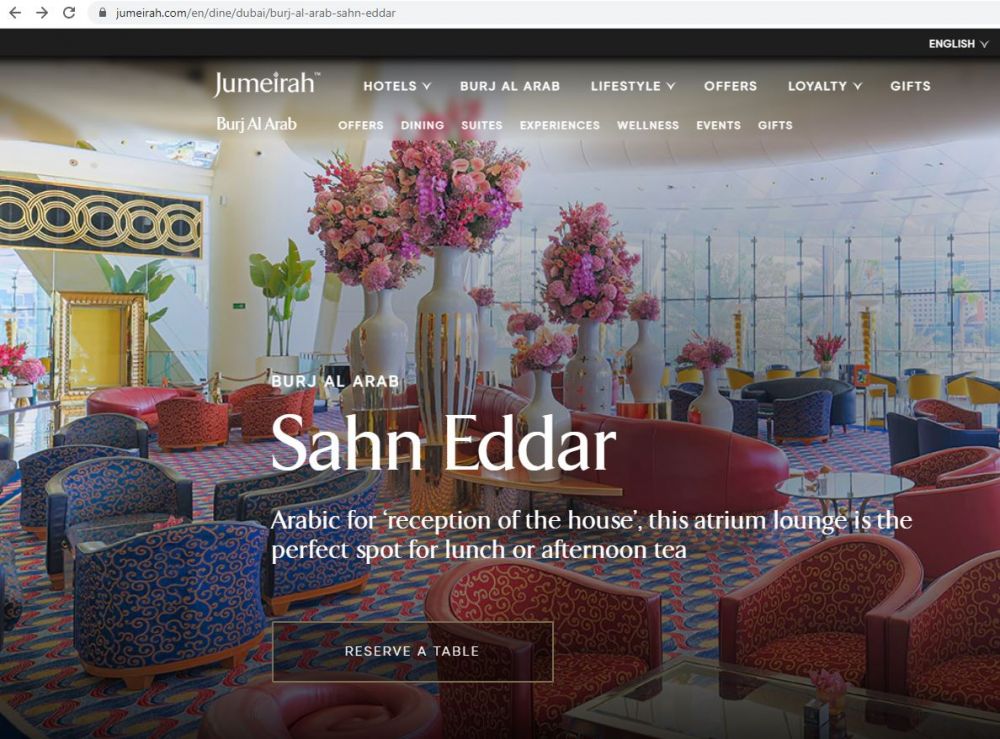Screen dimensions: 1000x739
Task: Select DINING in Burj Al Arab submenu
Action: (x=422, y=126)
